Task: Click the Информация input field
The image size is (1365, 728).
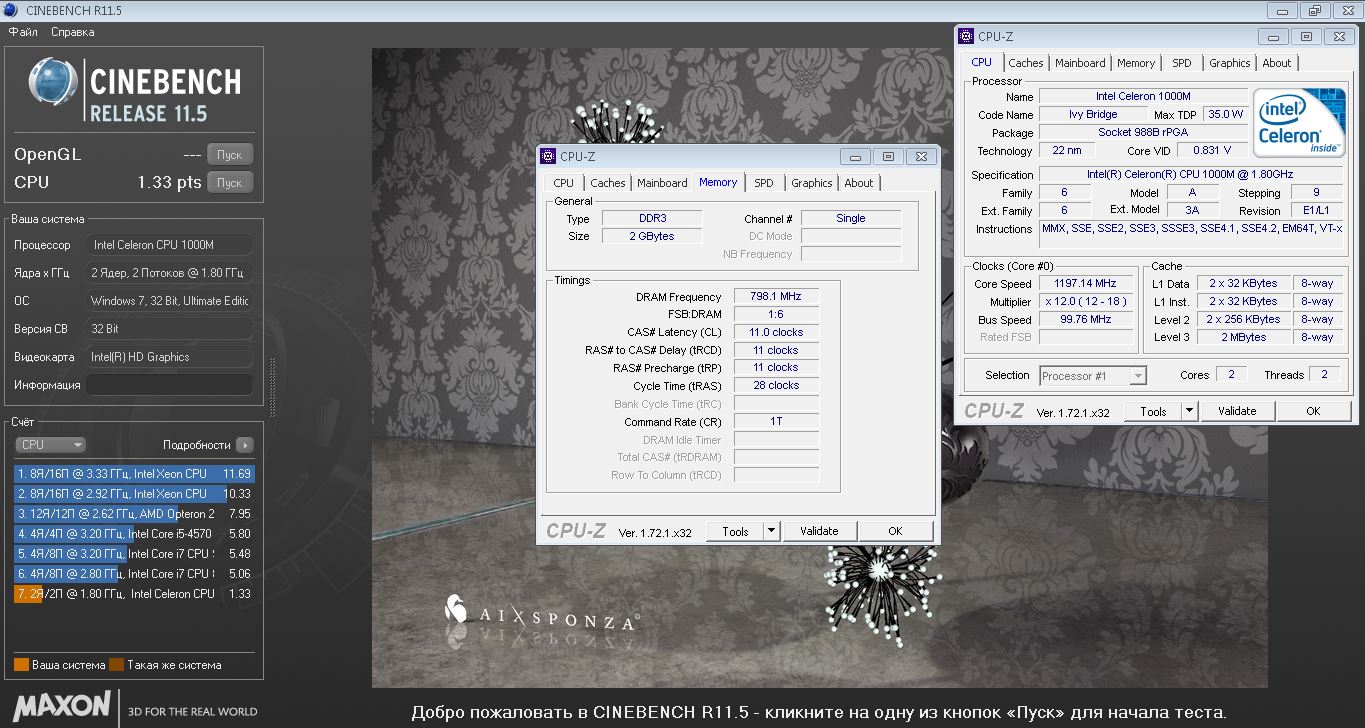Action: (x=169, y=385)
